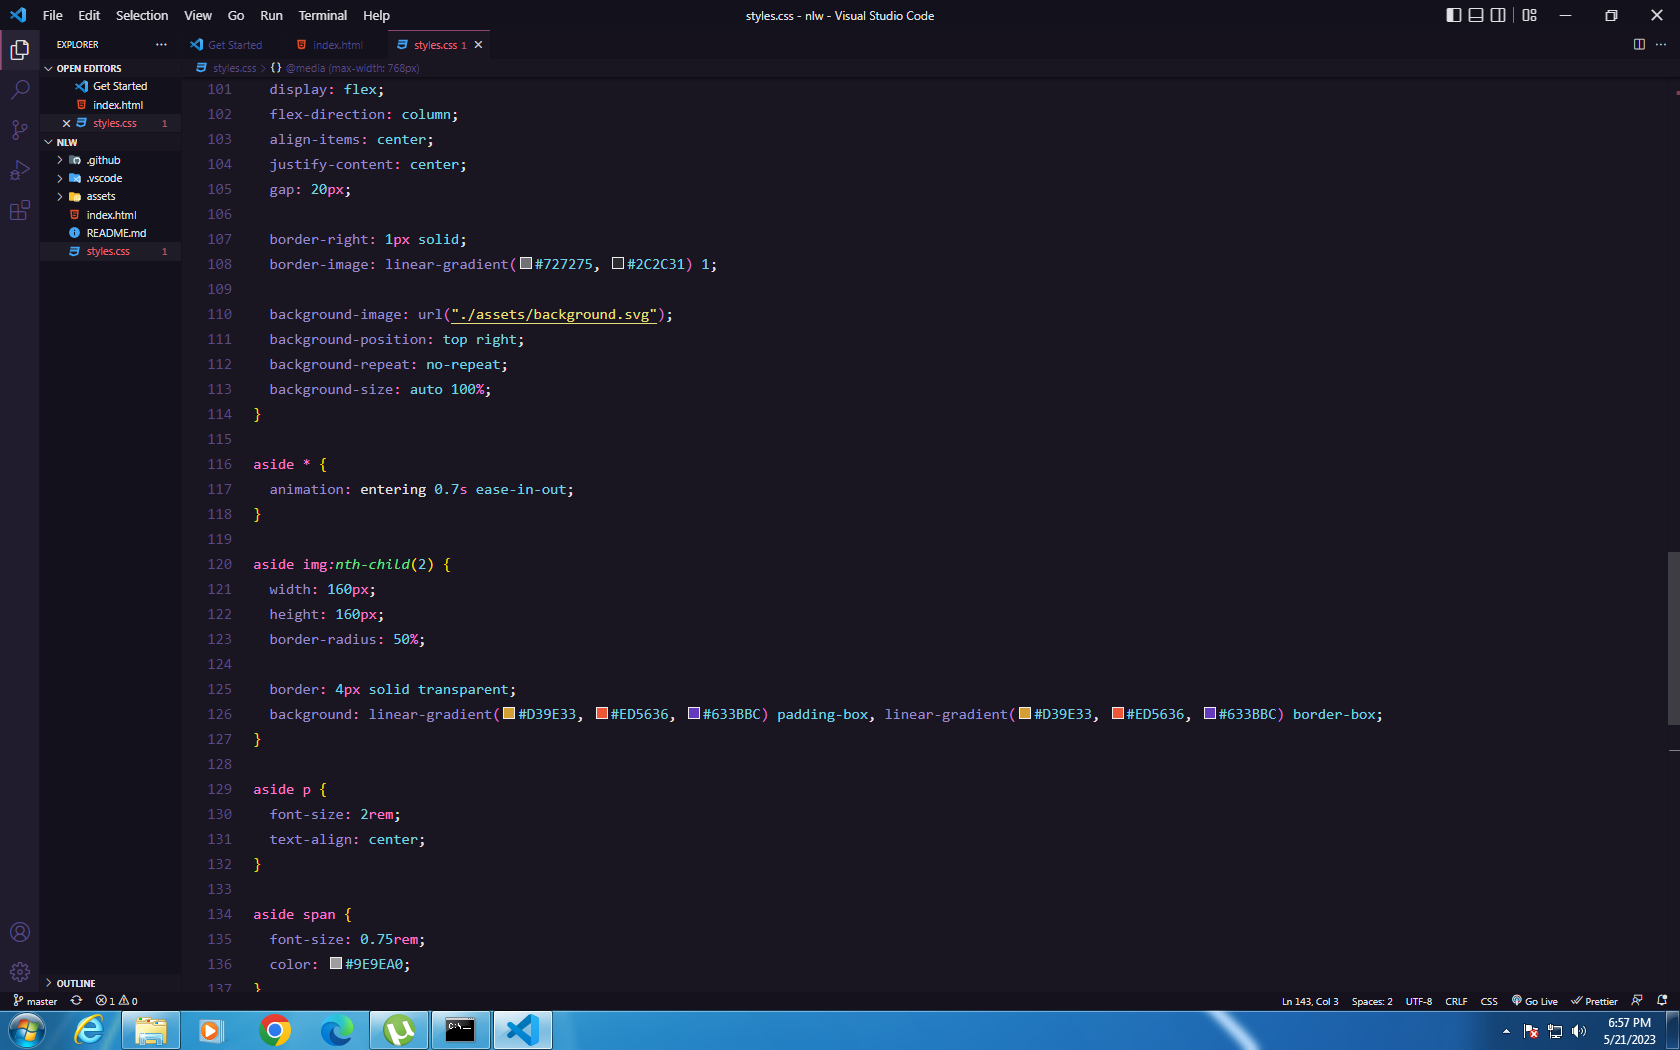
Task: Toggle the Panel layout button
Action: (x=1476, y=15)
